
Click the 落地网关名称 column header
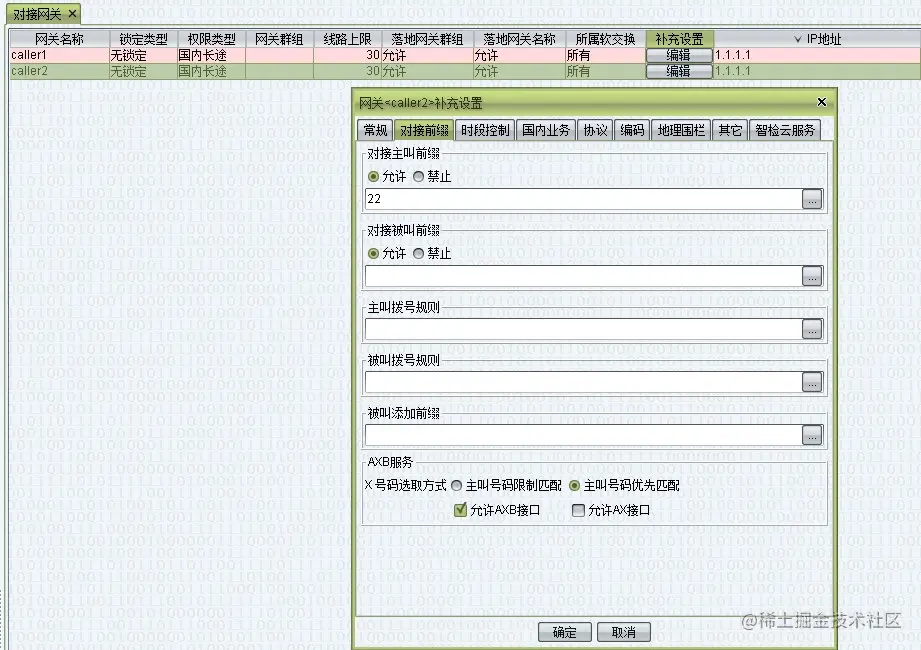tap(519, 39)
